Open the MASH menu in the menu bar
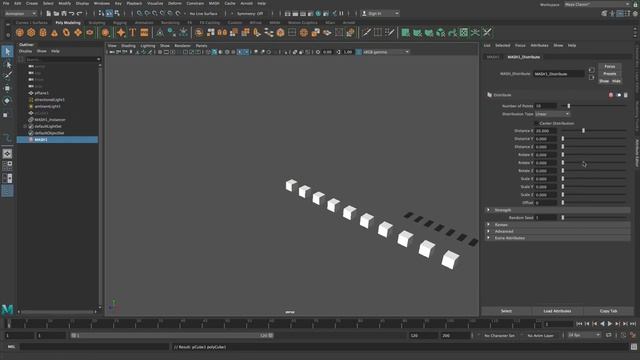 (x=214, y=3)
